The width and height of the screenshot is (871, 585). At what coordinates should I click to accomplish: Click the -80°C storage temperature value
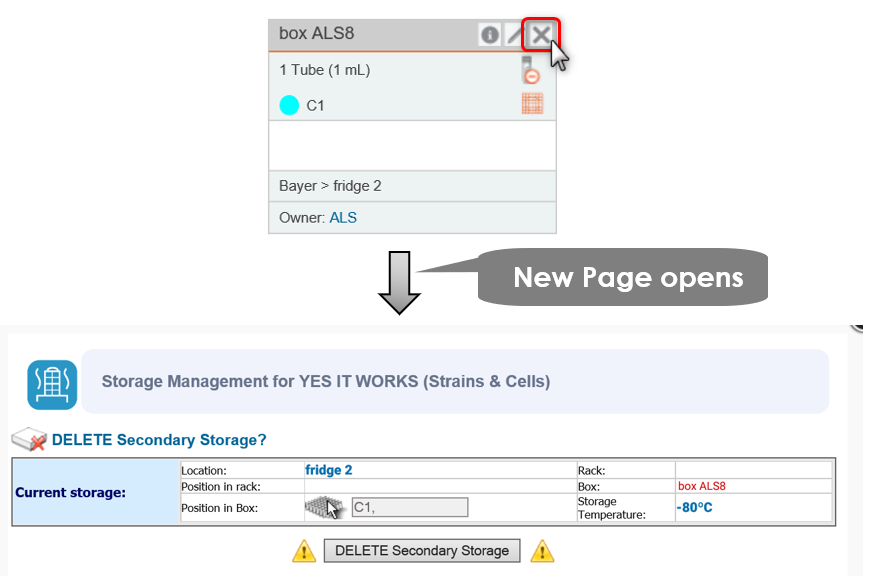point(694,507)
